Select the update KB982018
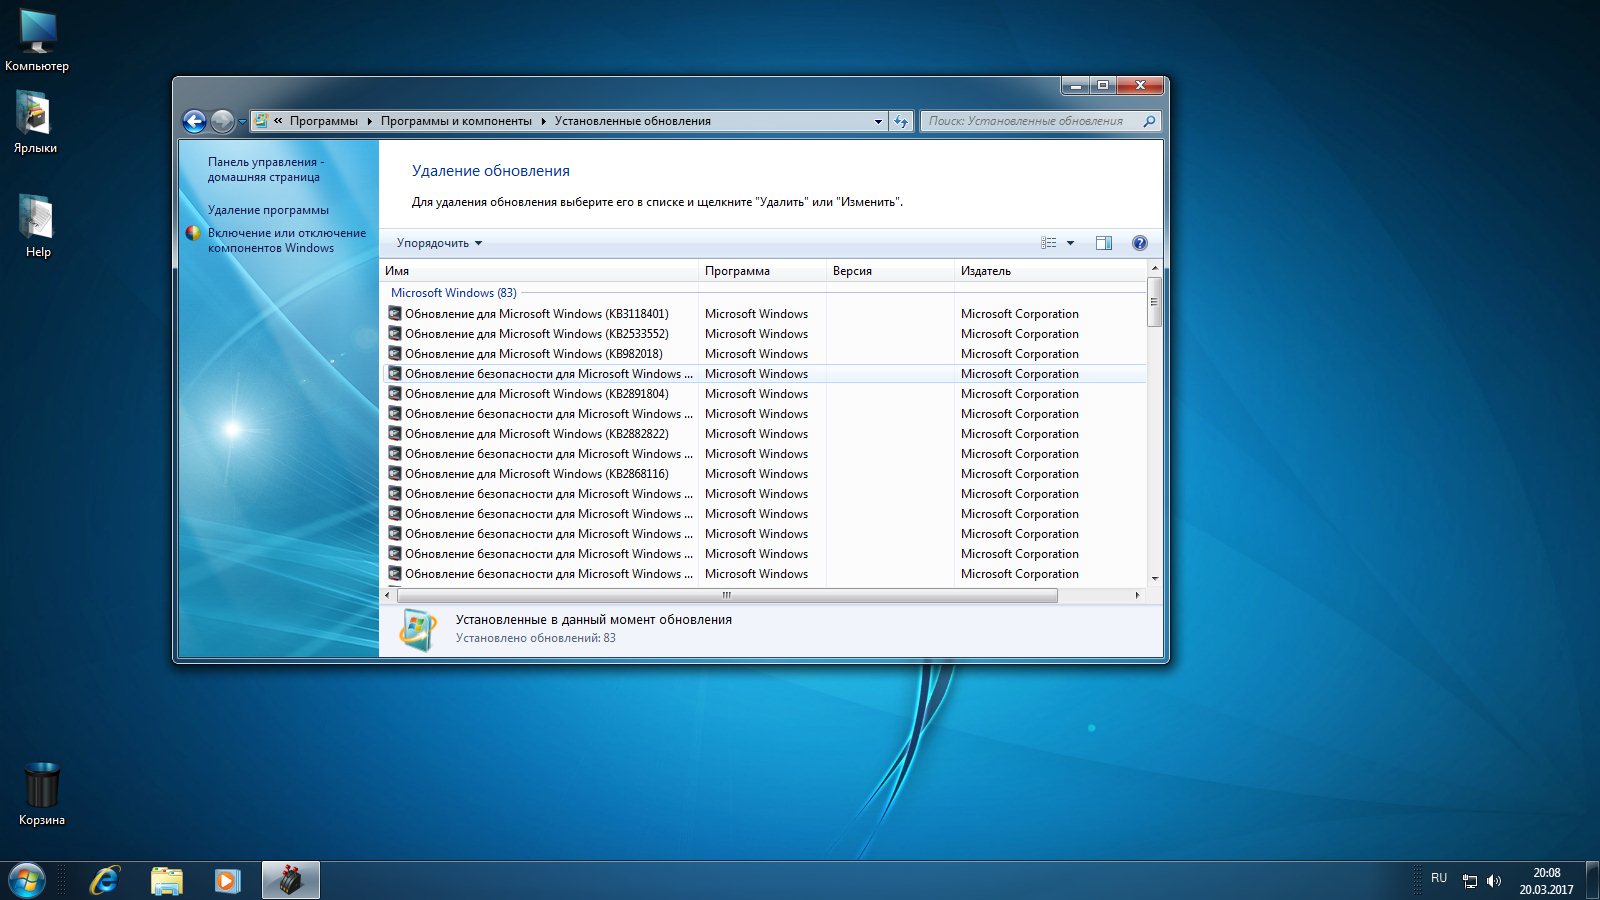The height and width of the screenshot is (900, 1600). [764, 354]
